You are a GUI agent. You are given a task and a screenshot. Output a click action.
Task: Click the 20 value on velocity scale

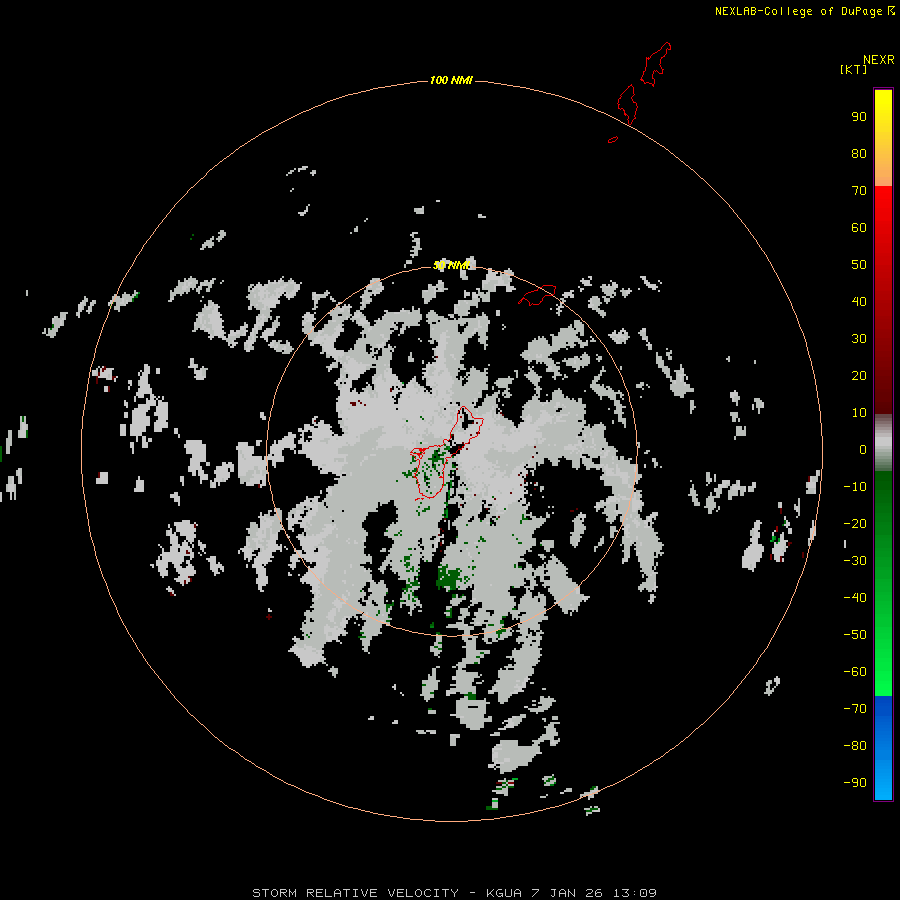[859, 376]
